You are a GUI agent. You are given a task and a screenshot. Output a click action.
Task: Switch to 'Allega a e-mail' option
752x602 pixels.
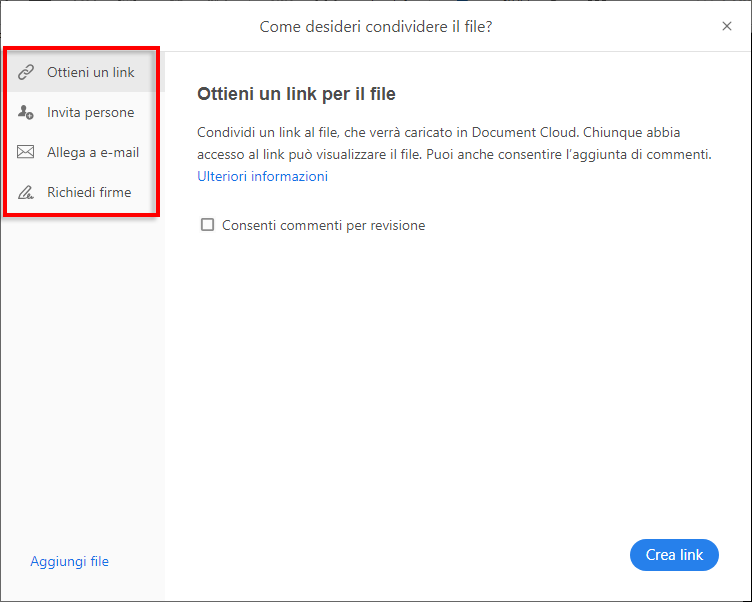pyautogui.click(x=93, y=153)
